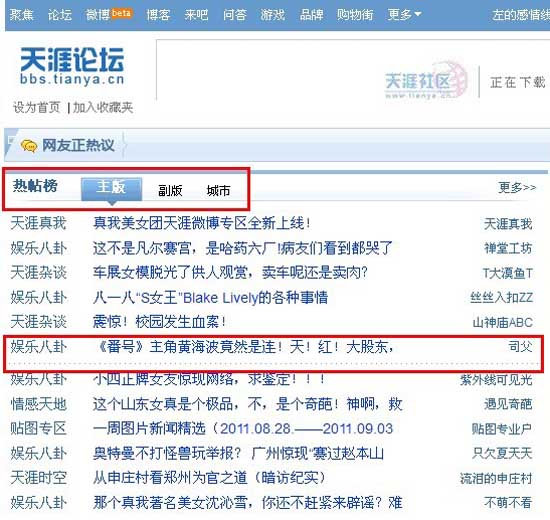Viewport: 550px width, 520px height.
Task: Open author link 山神庙ABC
Action: pyautogui.click(x=503, y=322)
